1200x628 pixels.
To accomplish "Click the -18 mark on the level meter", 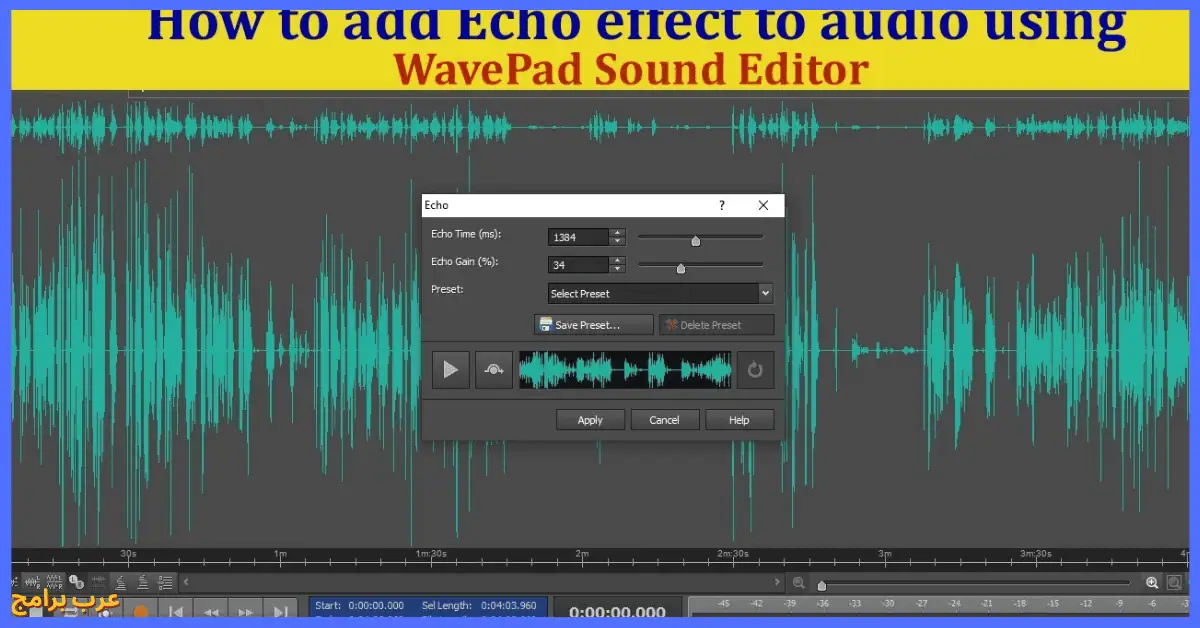I will pos(1021,603).
